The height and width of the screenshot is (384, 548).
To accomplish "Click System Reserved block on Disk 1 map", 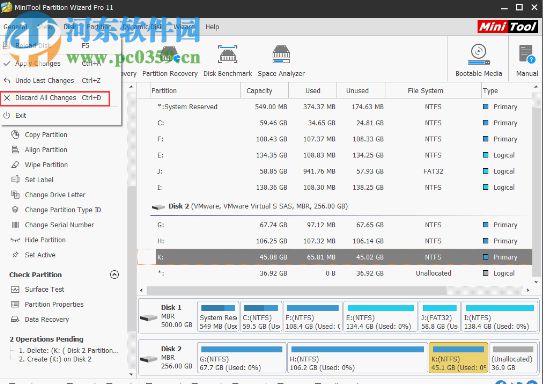I will (x=218, y=317).
